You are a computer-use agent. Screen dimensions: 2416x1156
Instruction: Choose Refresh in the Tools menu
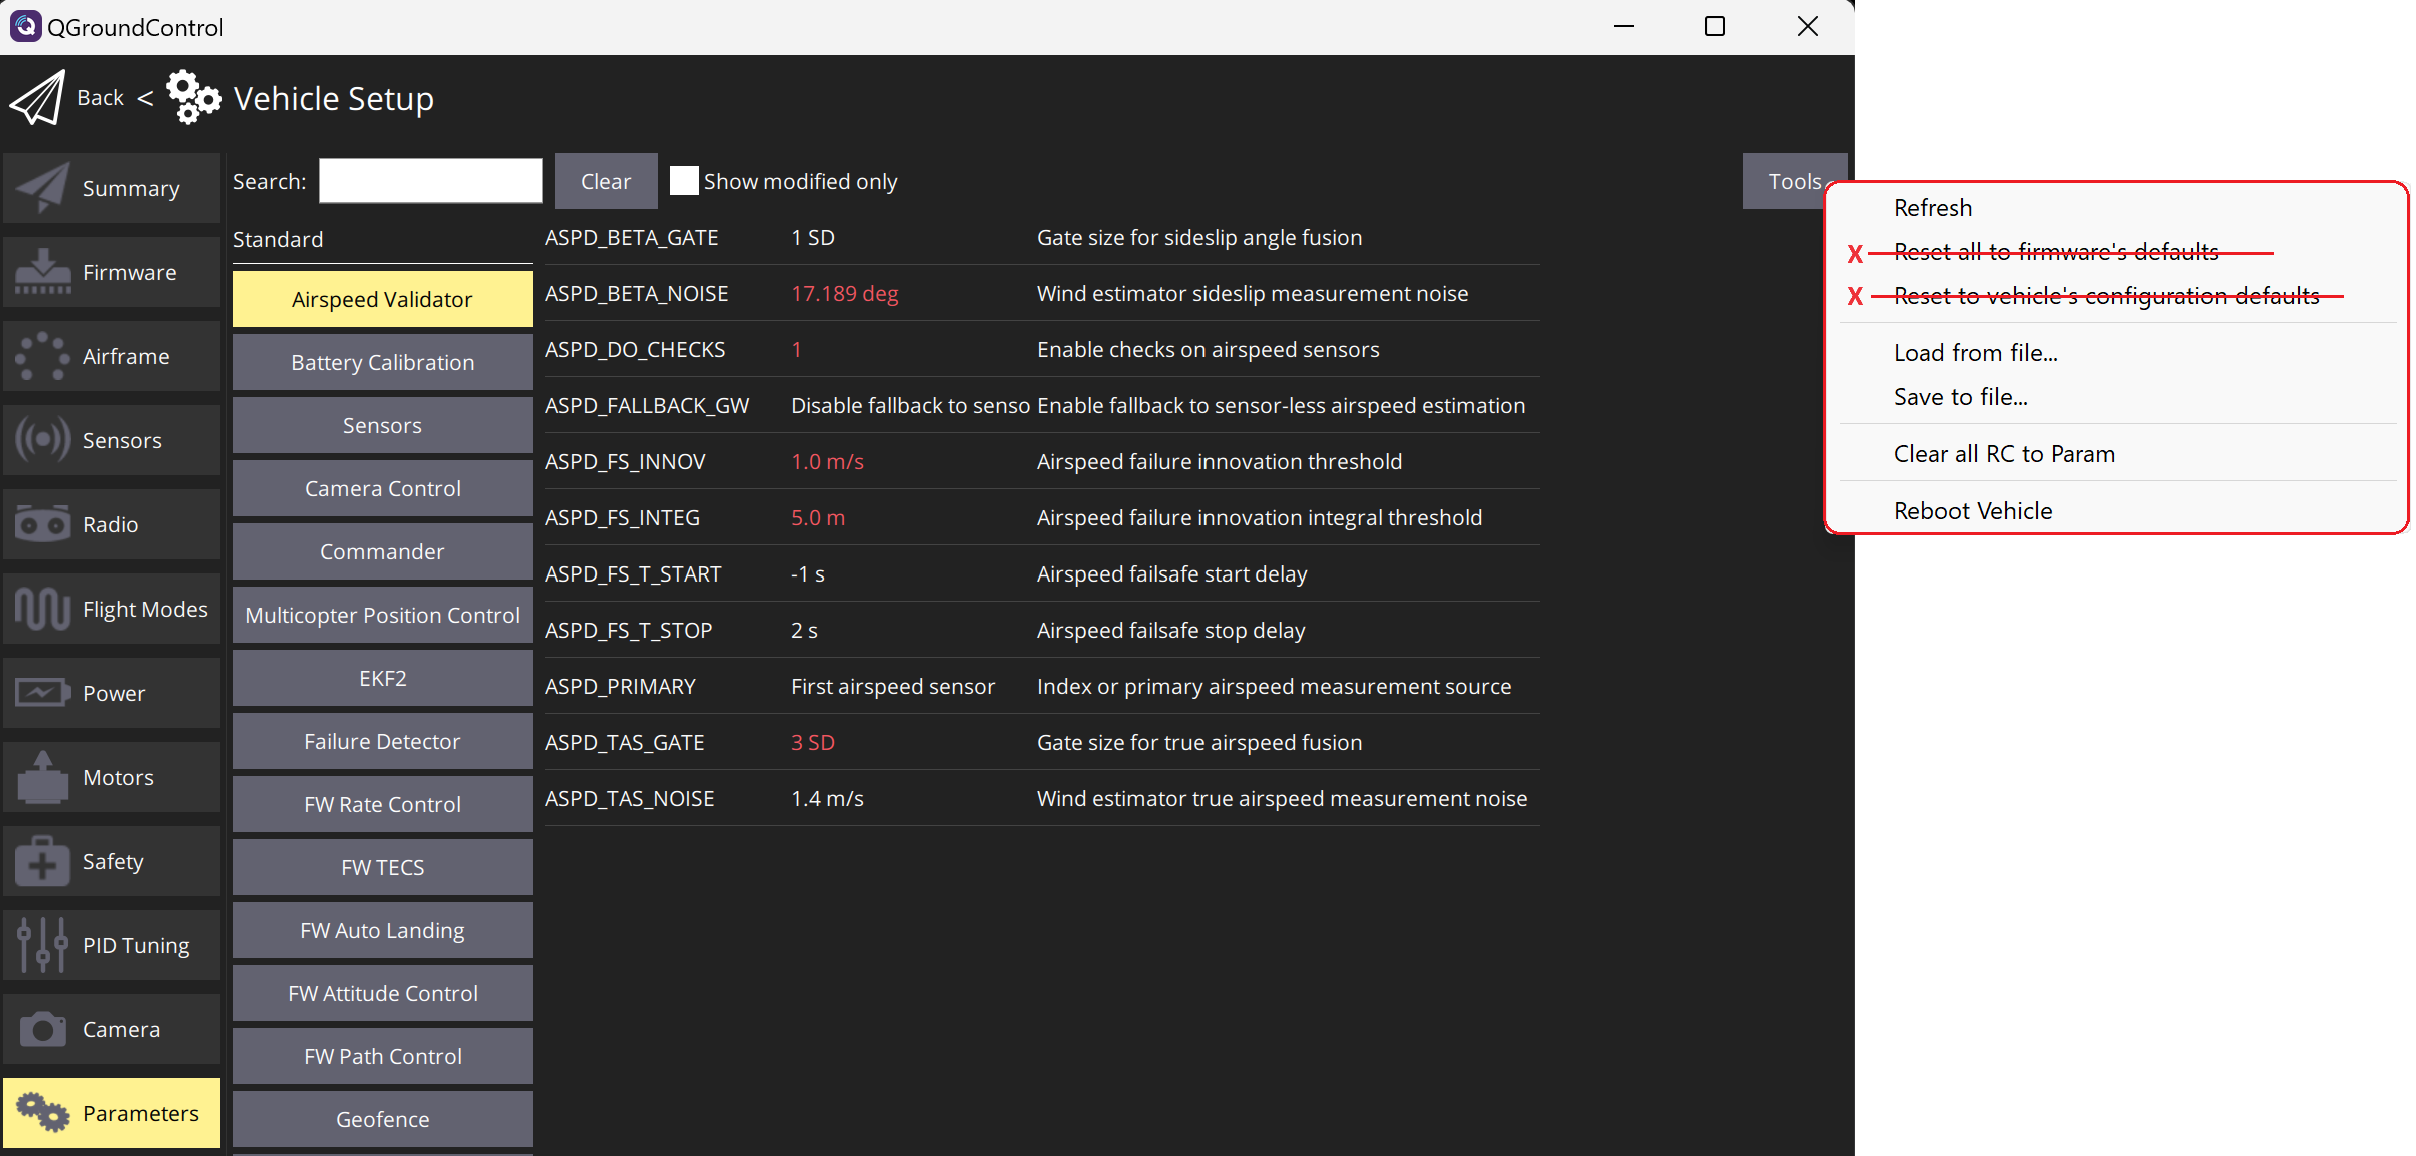point(1932,208)
